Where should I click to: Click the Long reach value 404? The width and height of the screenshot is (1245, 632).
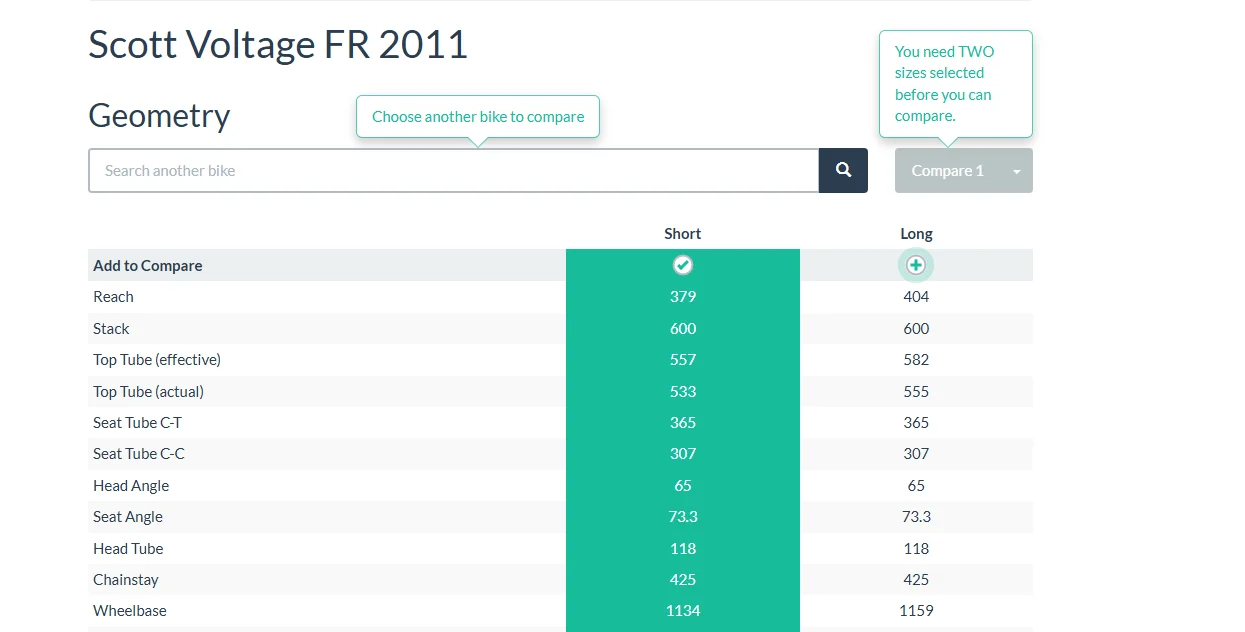916,297
